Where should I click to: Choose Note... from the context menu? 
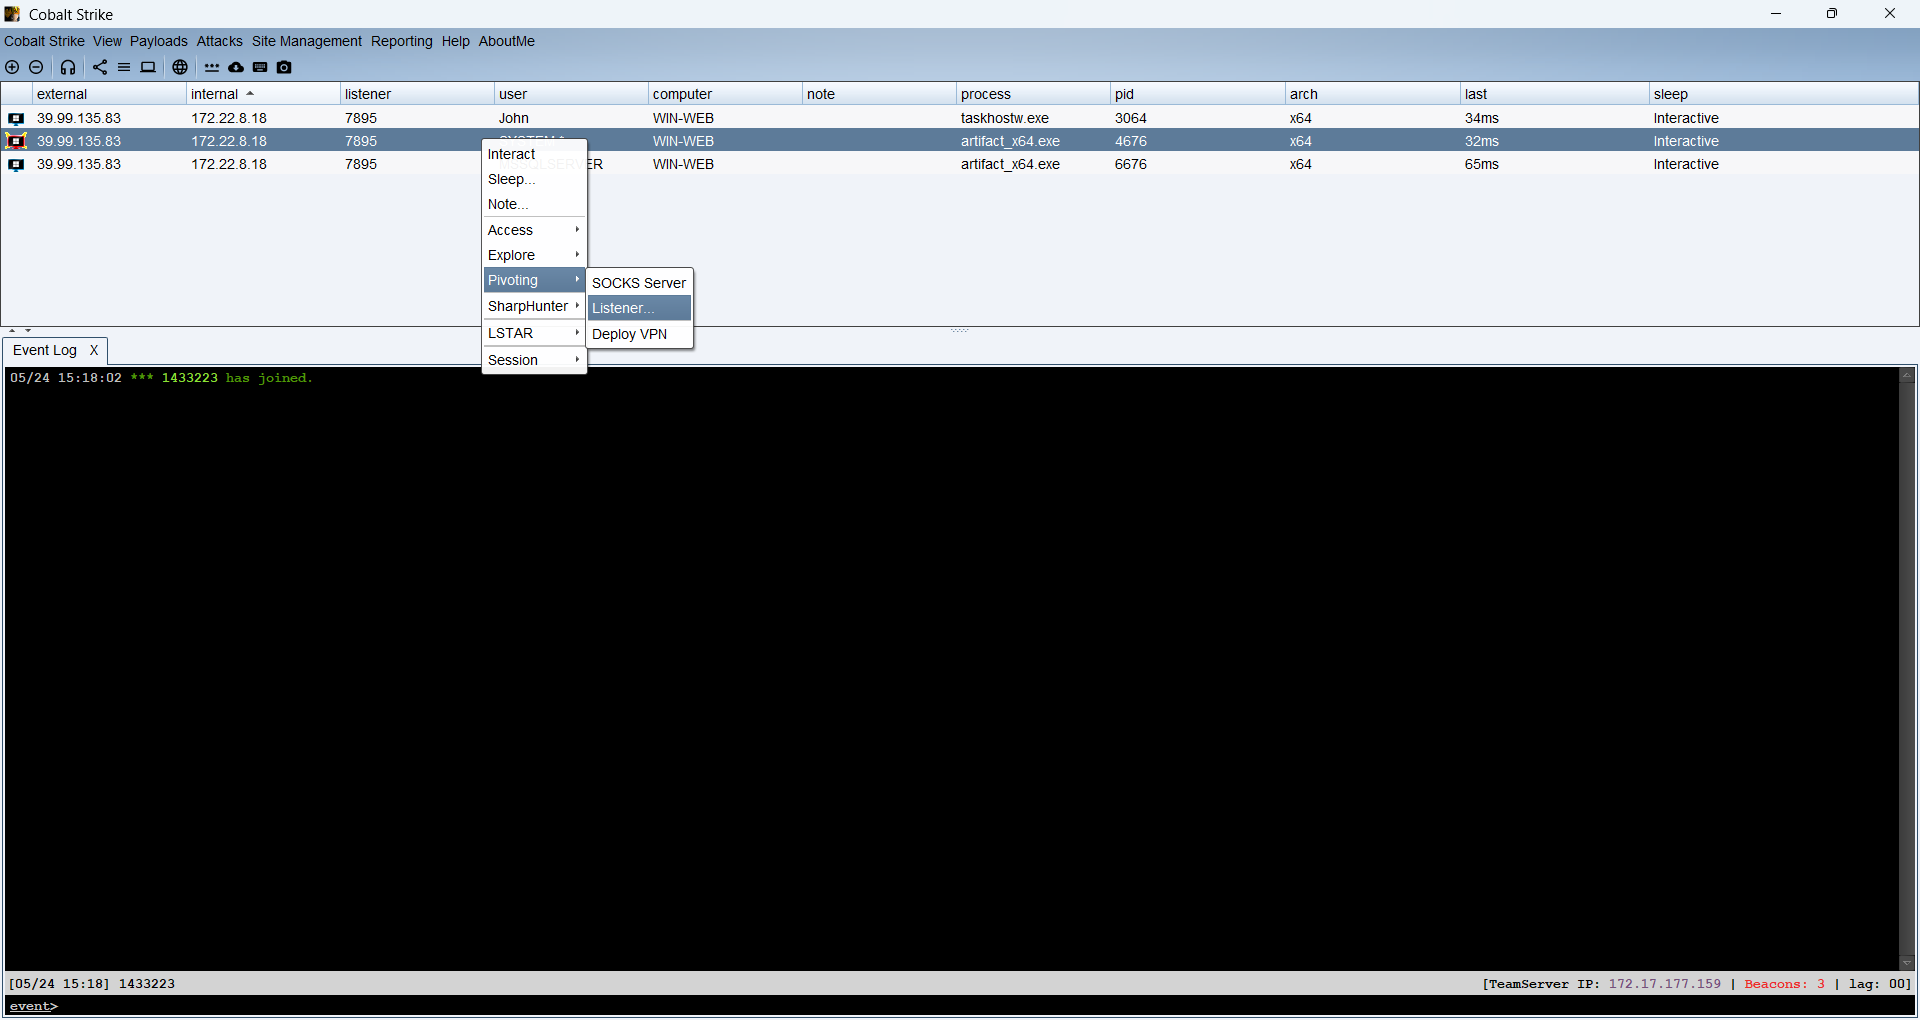(x=534, y=204)
